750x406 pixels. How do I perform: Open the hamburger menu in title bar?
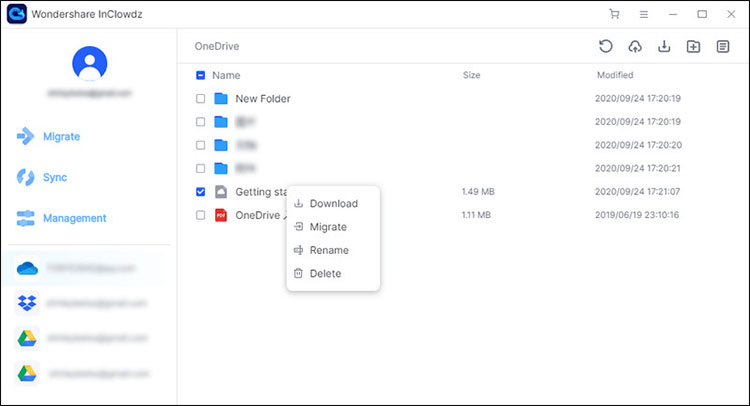point(644,14)
